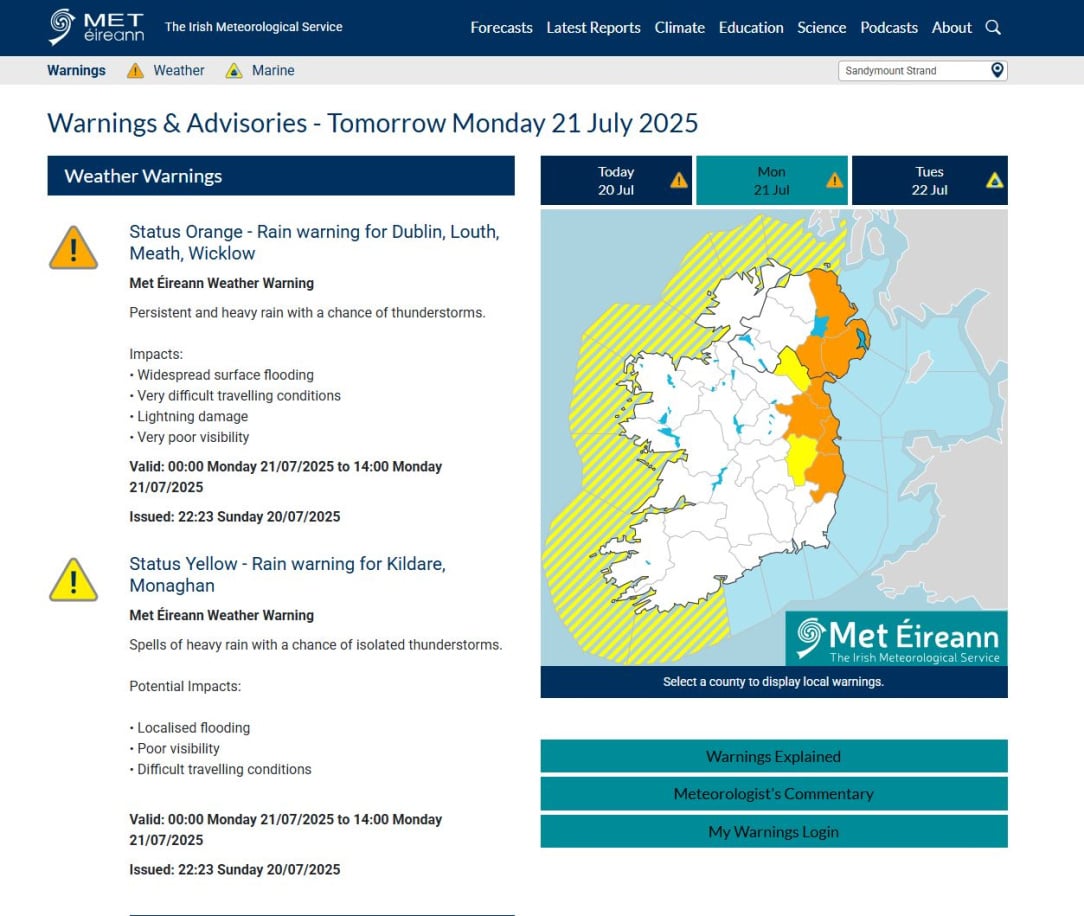
Task: Click large yellow warning triangle for Kildare warning
Action: 73,579
